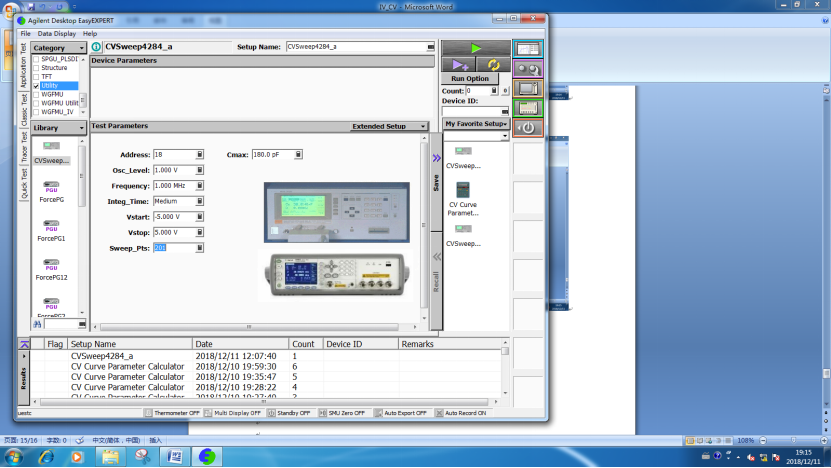Click the green-bordered instrument panel icon

pos(528,108)
